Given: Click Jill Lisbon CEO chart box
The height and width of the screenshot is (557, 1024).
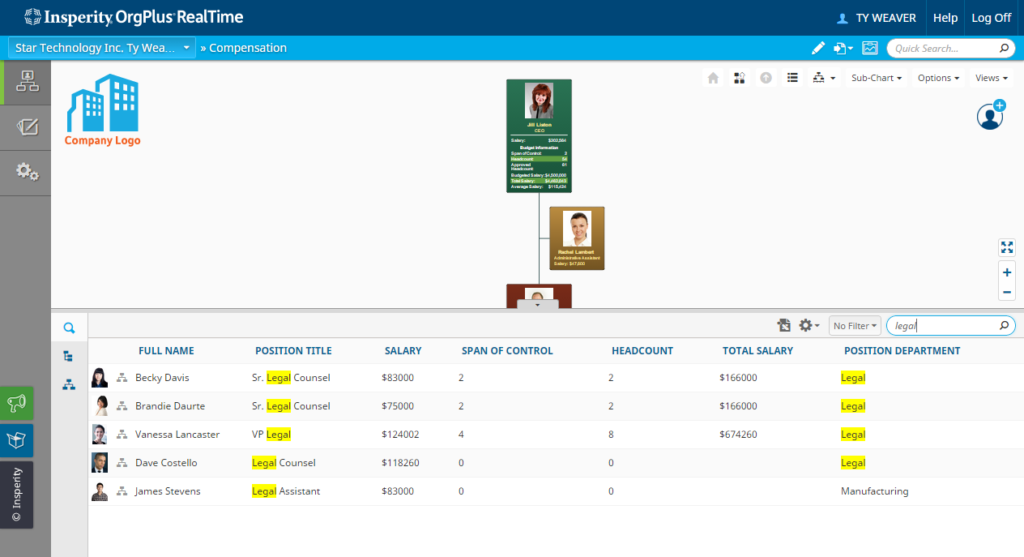Looking at the screenshot, I should (538, 135).
